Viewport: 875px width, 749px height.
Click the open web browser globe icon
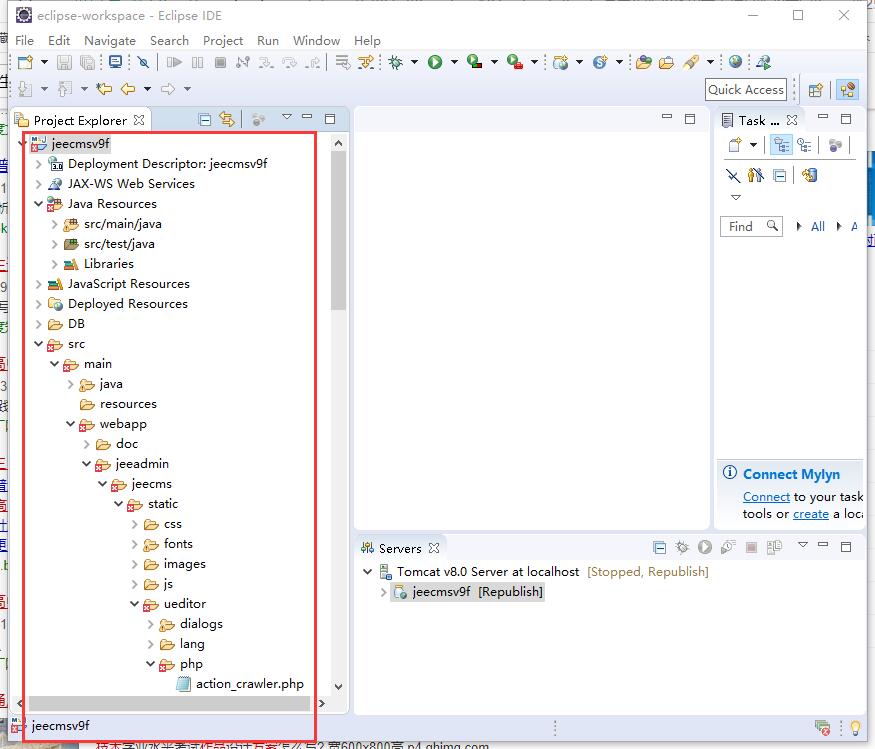pos(736,62)
